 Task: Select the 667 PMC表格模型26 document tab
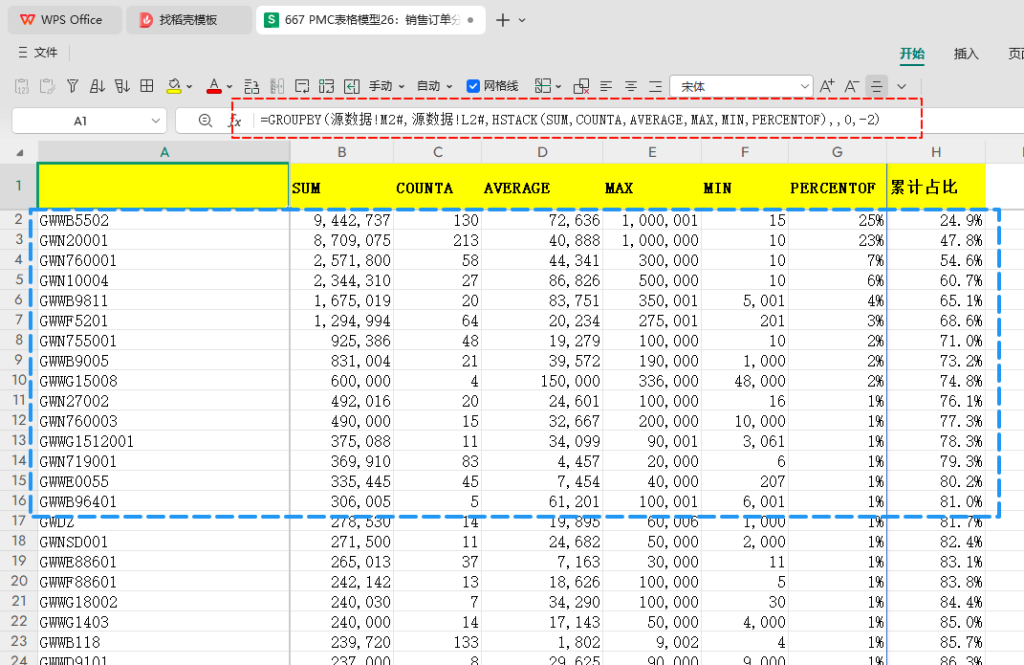pos(371,20)
